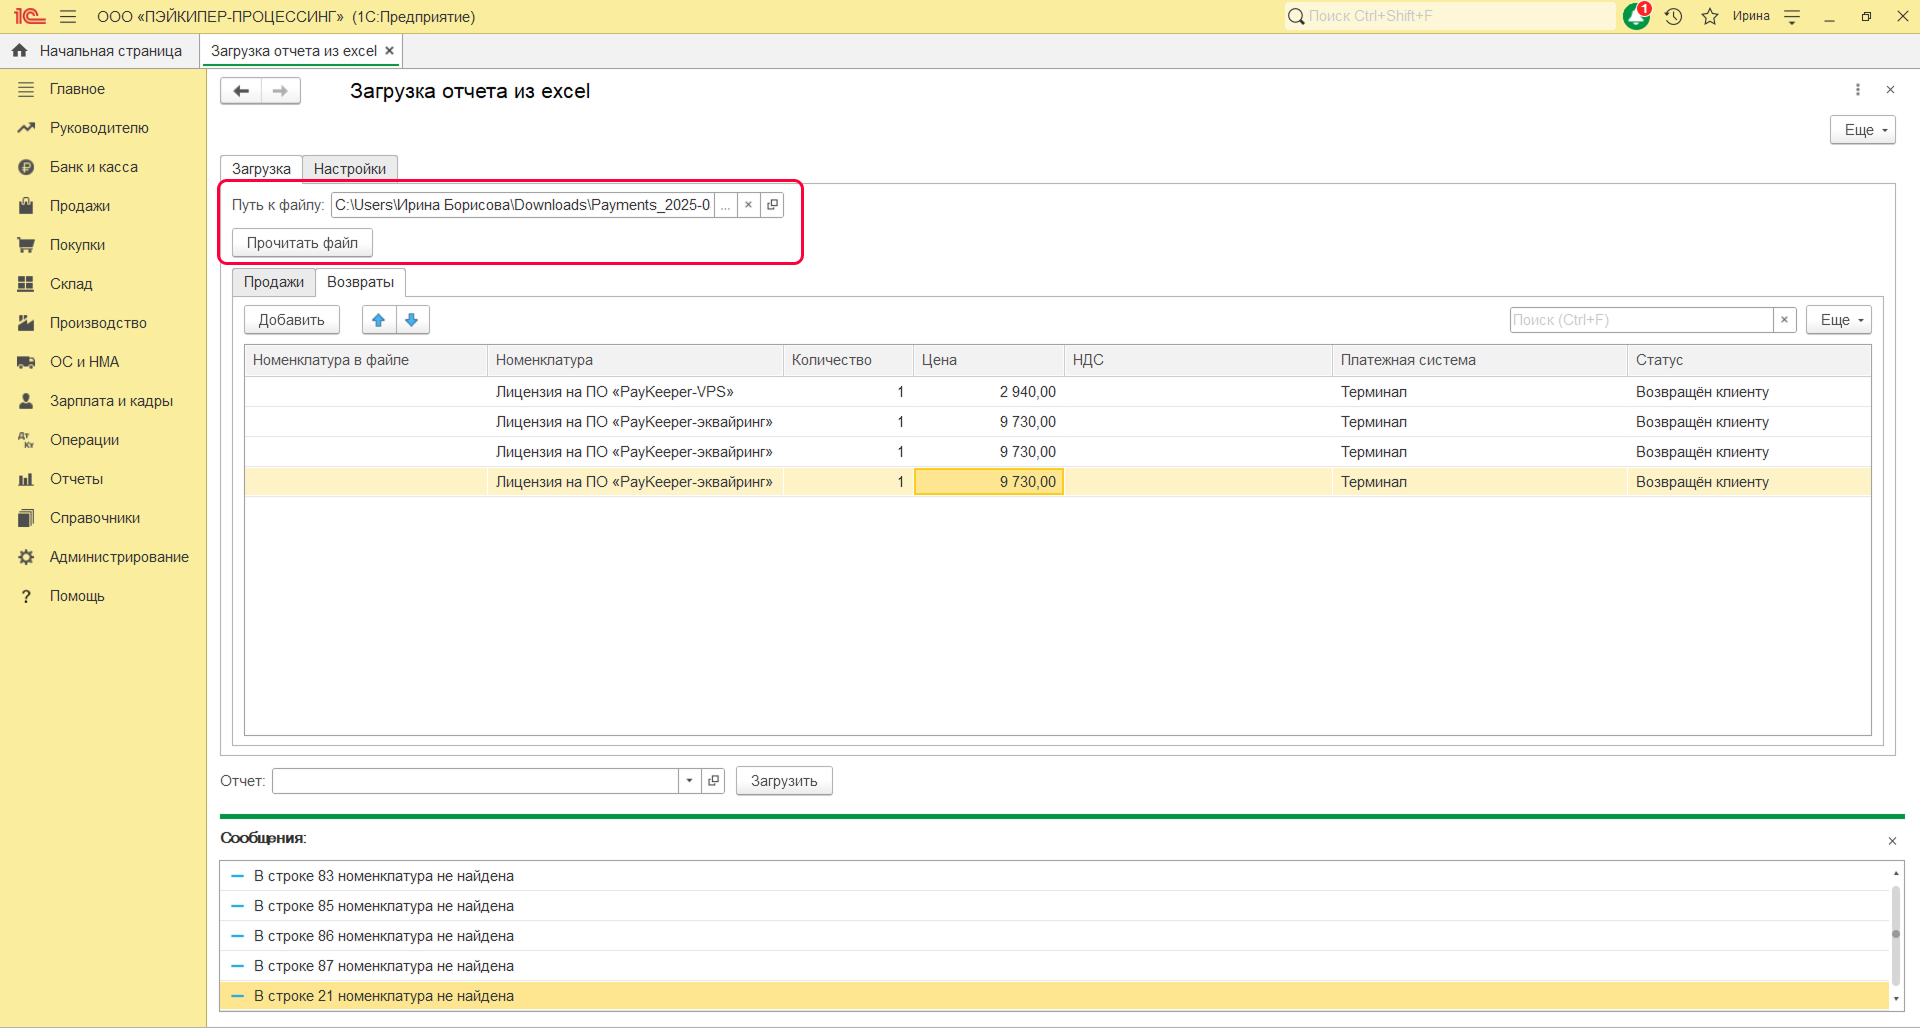Navigate forward with the right arrow button
The height and width of the screenshot is (1028, 1920).
280,91
